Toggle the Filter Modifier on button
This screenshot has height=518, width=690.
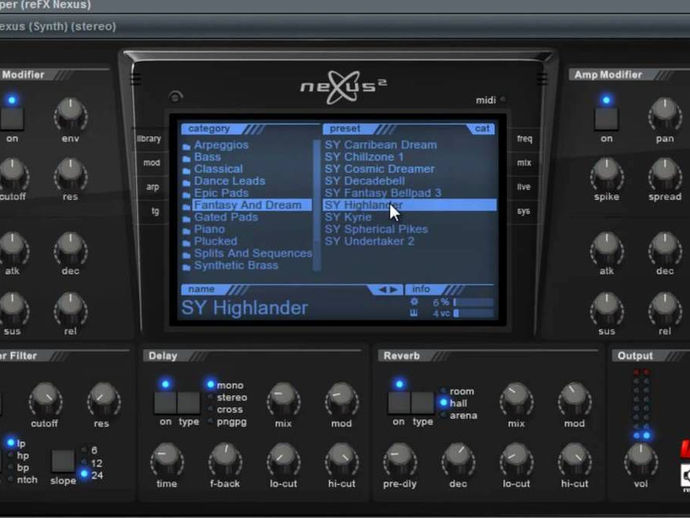click(12, 119)
